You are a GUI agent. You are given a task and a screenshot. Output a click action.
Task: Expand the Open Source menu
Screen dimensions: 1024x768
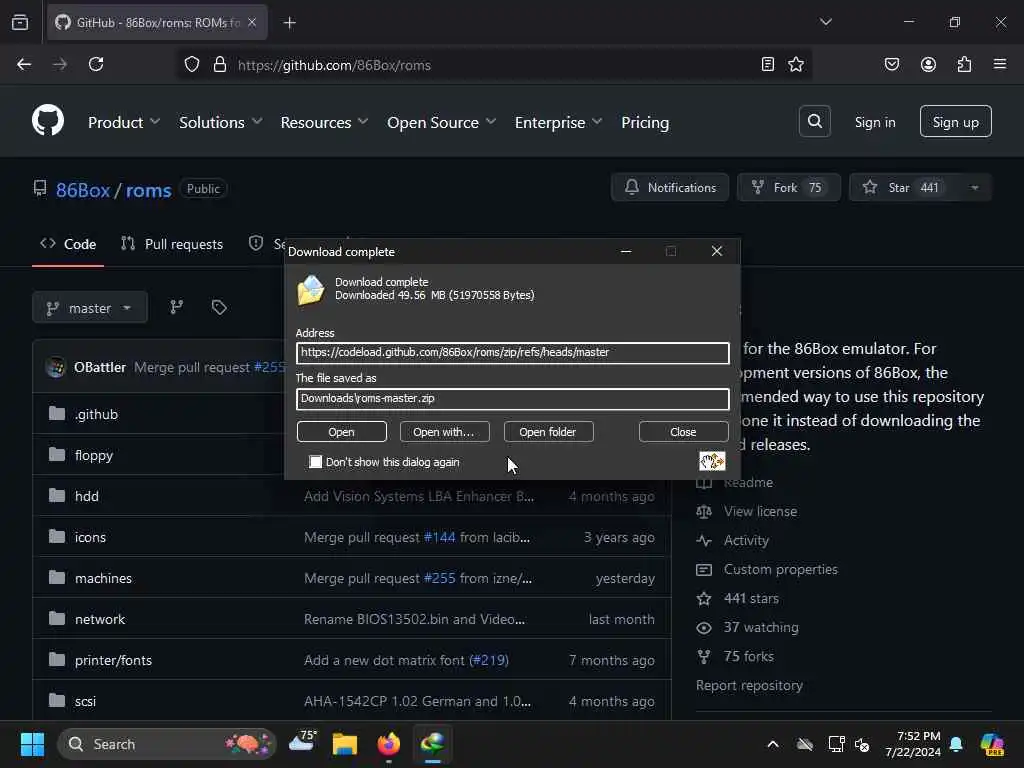click(x=441, y=122)
